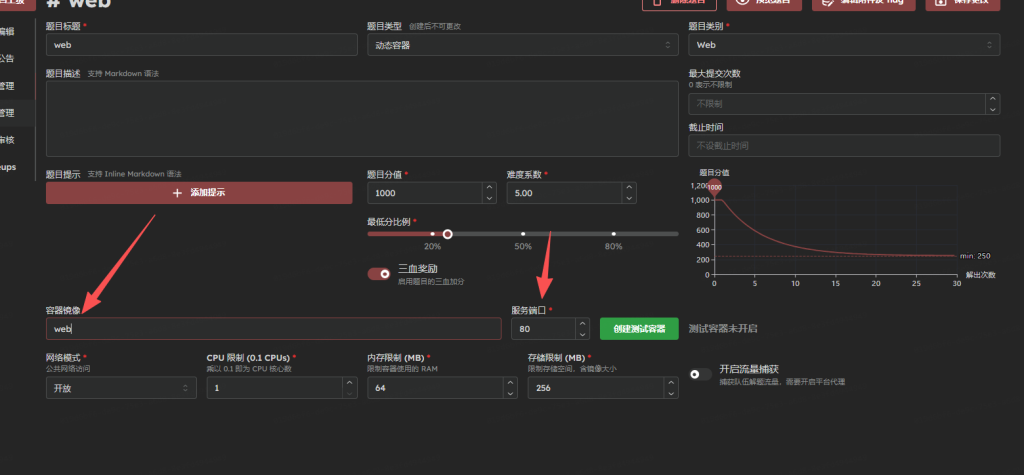Click the 添加提示 button

[x=199, y=193]
